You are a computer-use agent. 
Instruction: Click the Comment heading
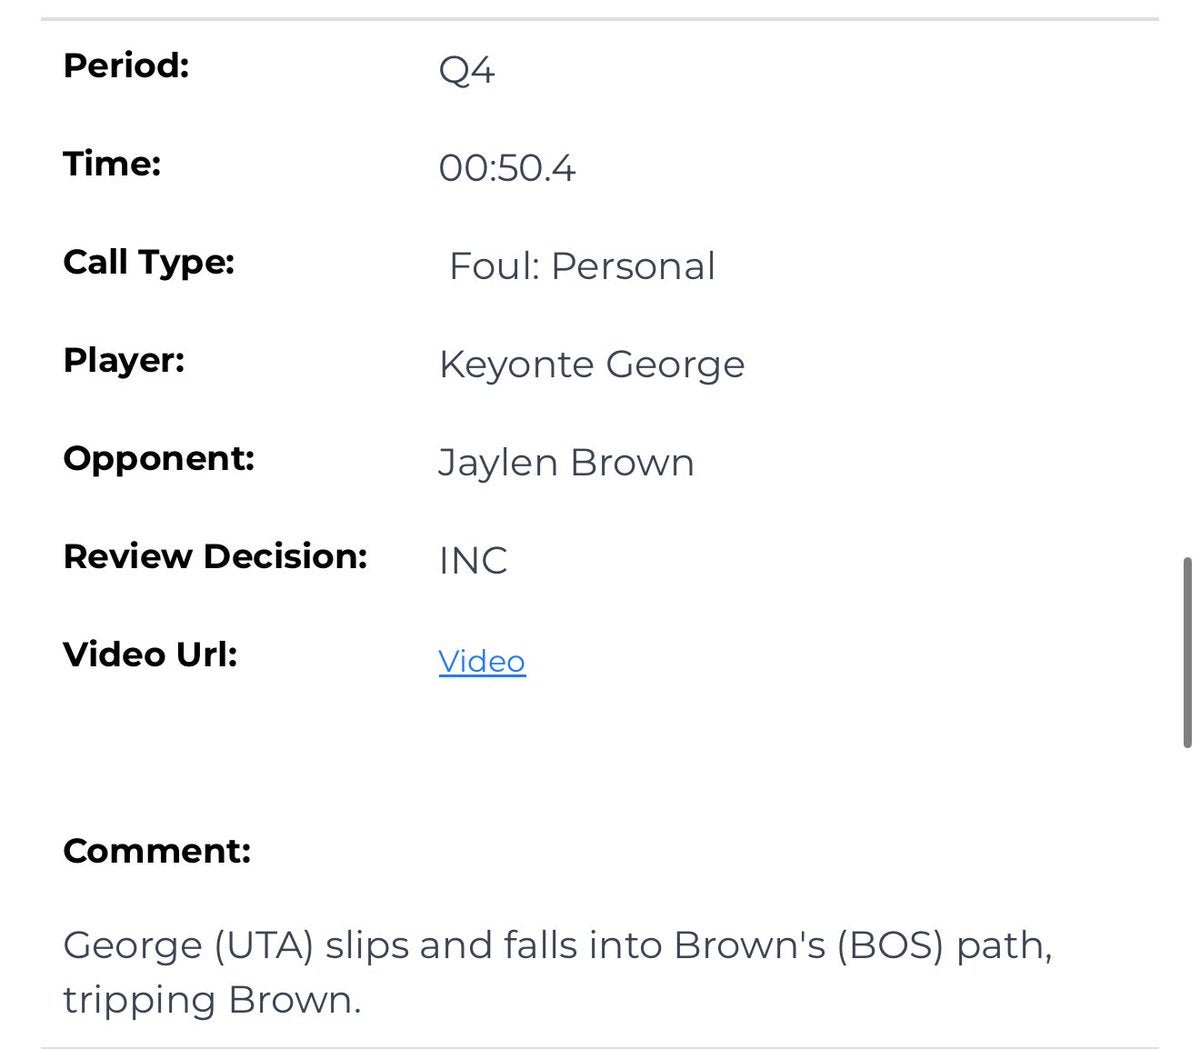click(156, 851)
